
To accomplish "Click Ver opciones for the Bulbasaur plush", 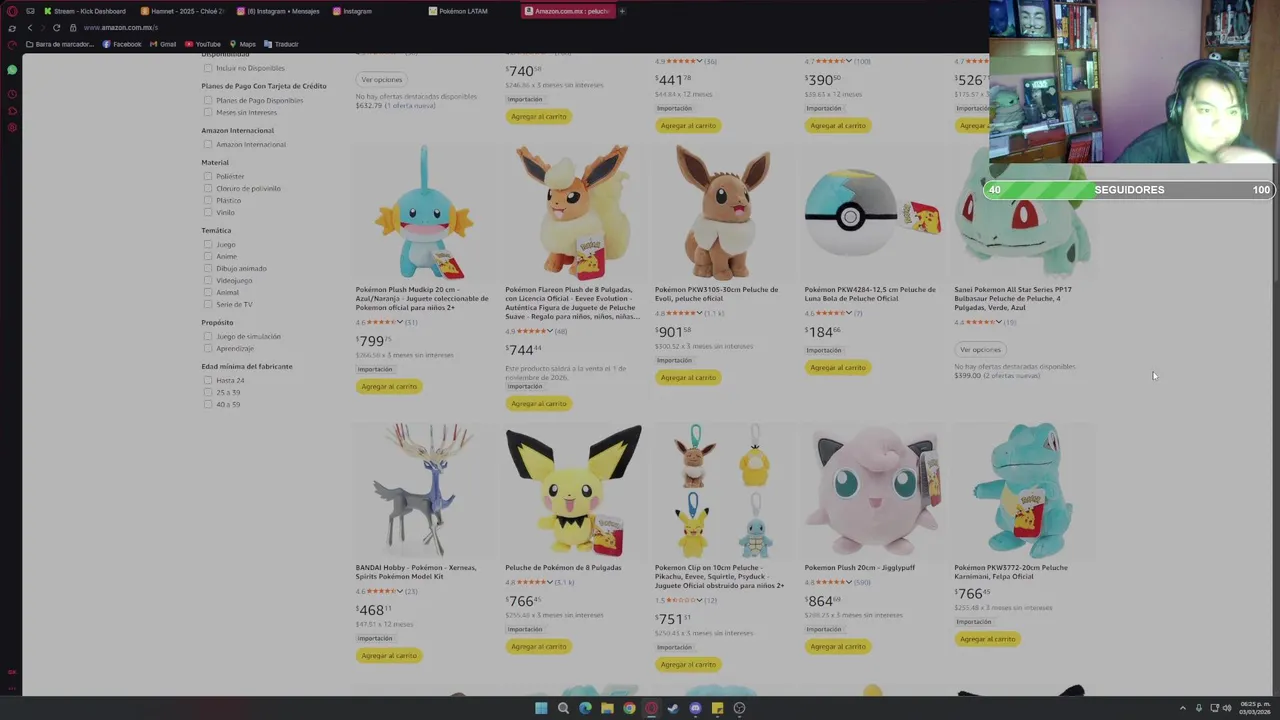I will pyautogui.click(x=980, y=350).
